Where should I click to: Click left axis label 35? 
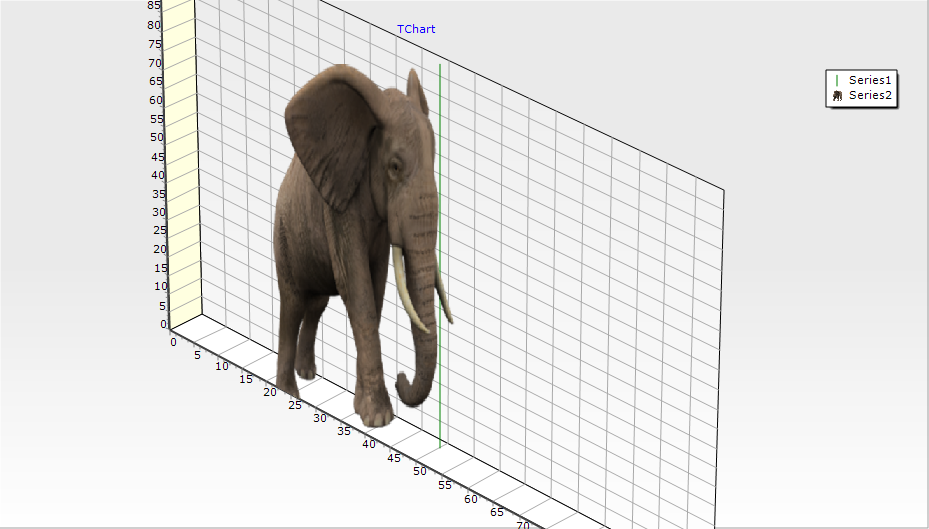pos(159,194)
